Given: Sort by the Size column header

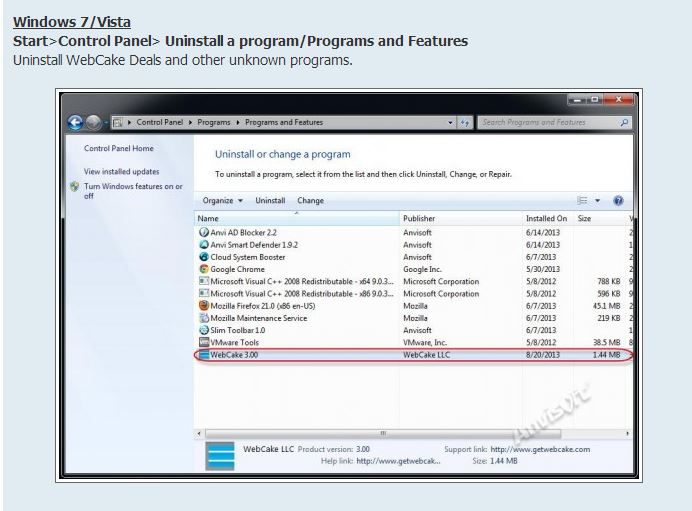Looking at the screenshot, I should coord(601,218).
